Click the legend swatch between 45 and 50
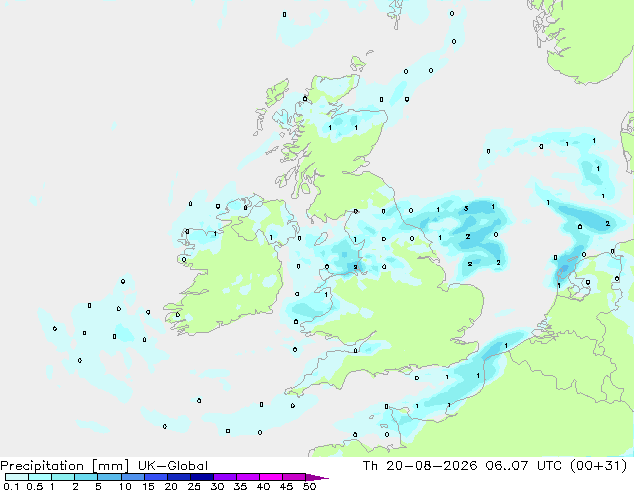 (x=294, y=477)
